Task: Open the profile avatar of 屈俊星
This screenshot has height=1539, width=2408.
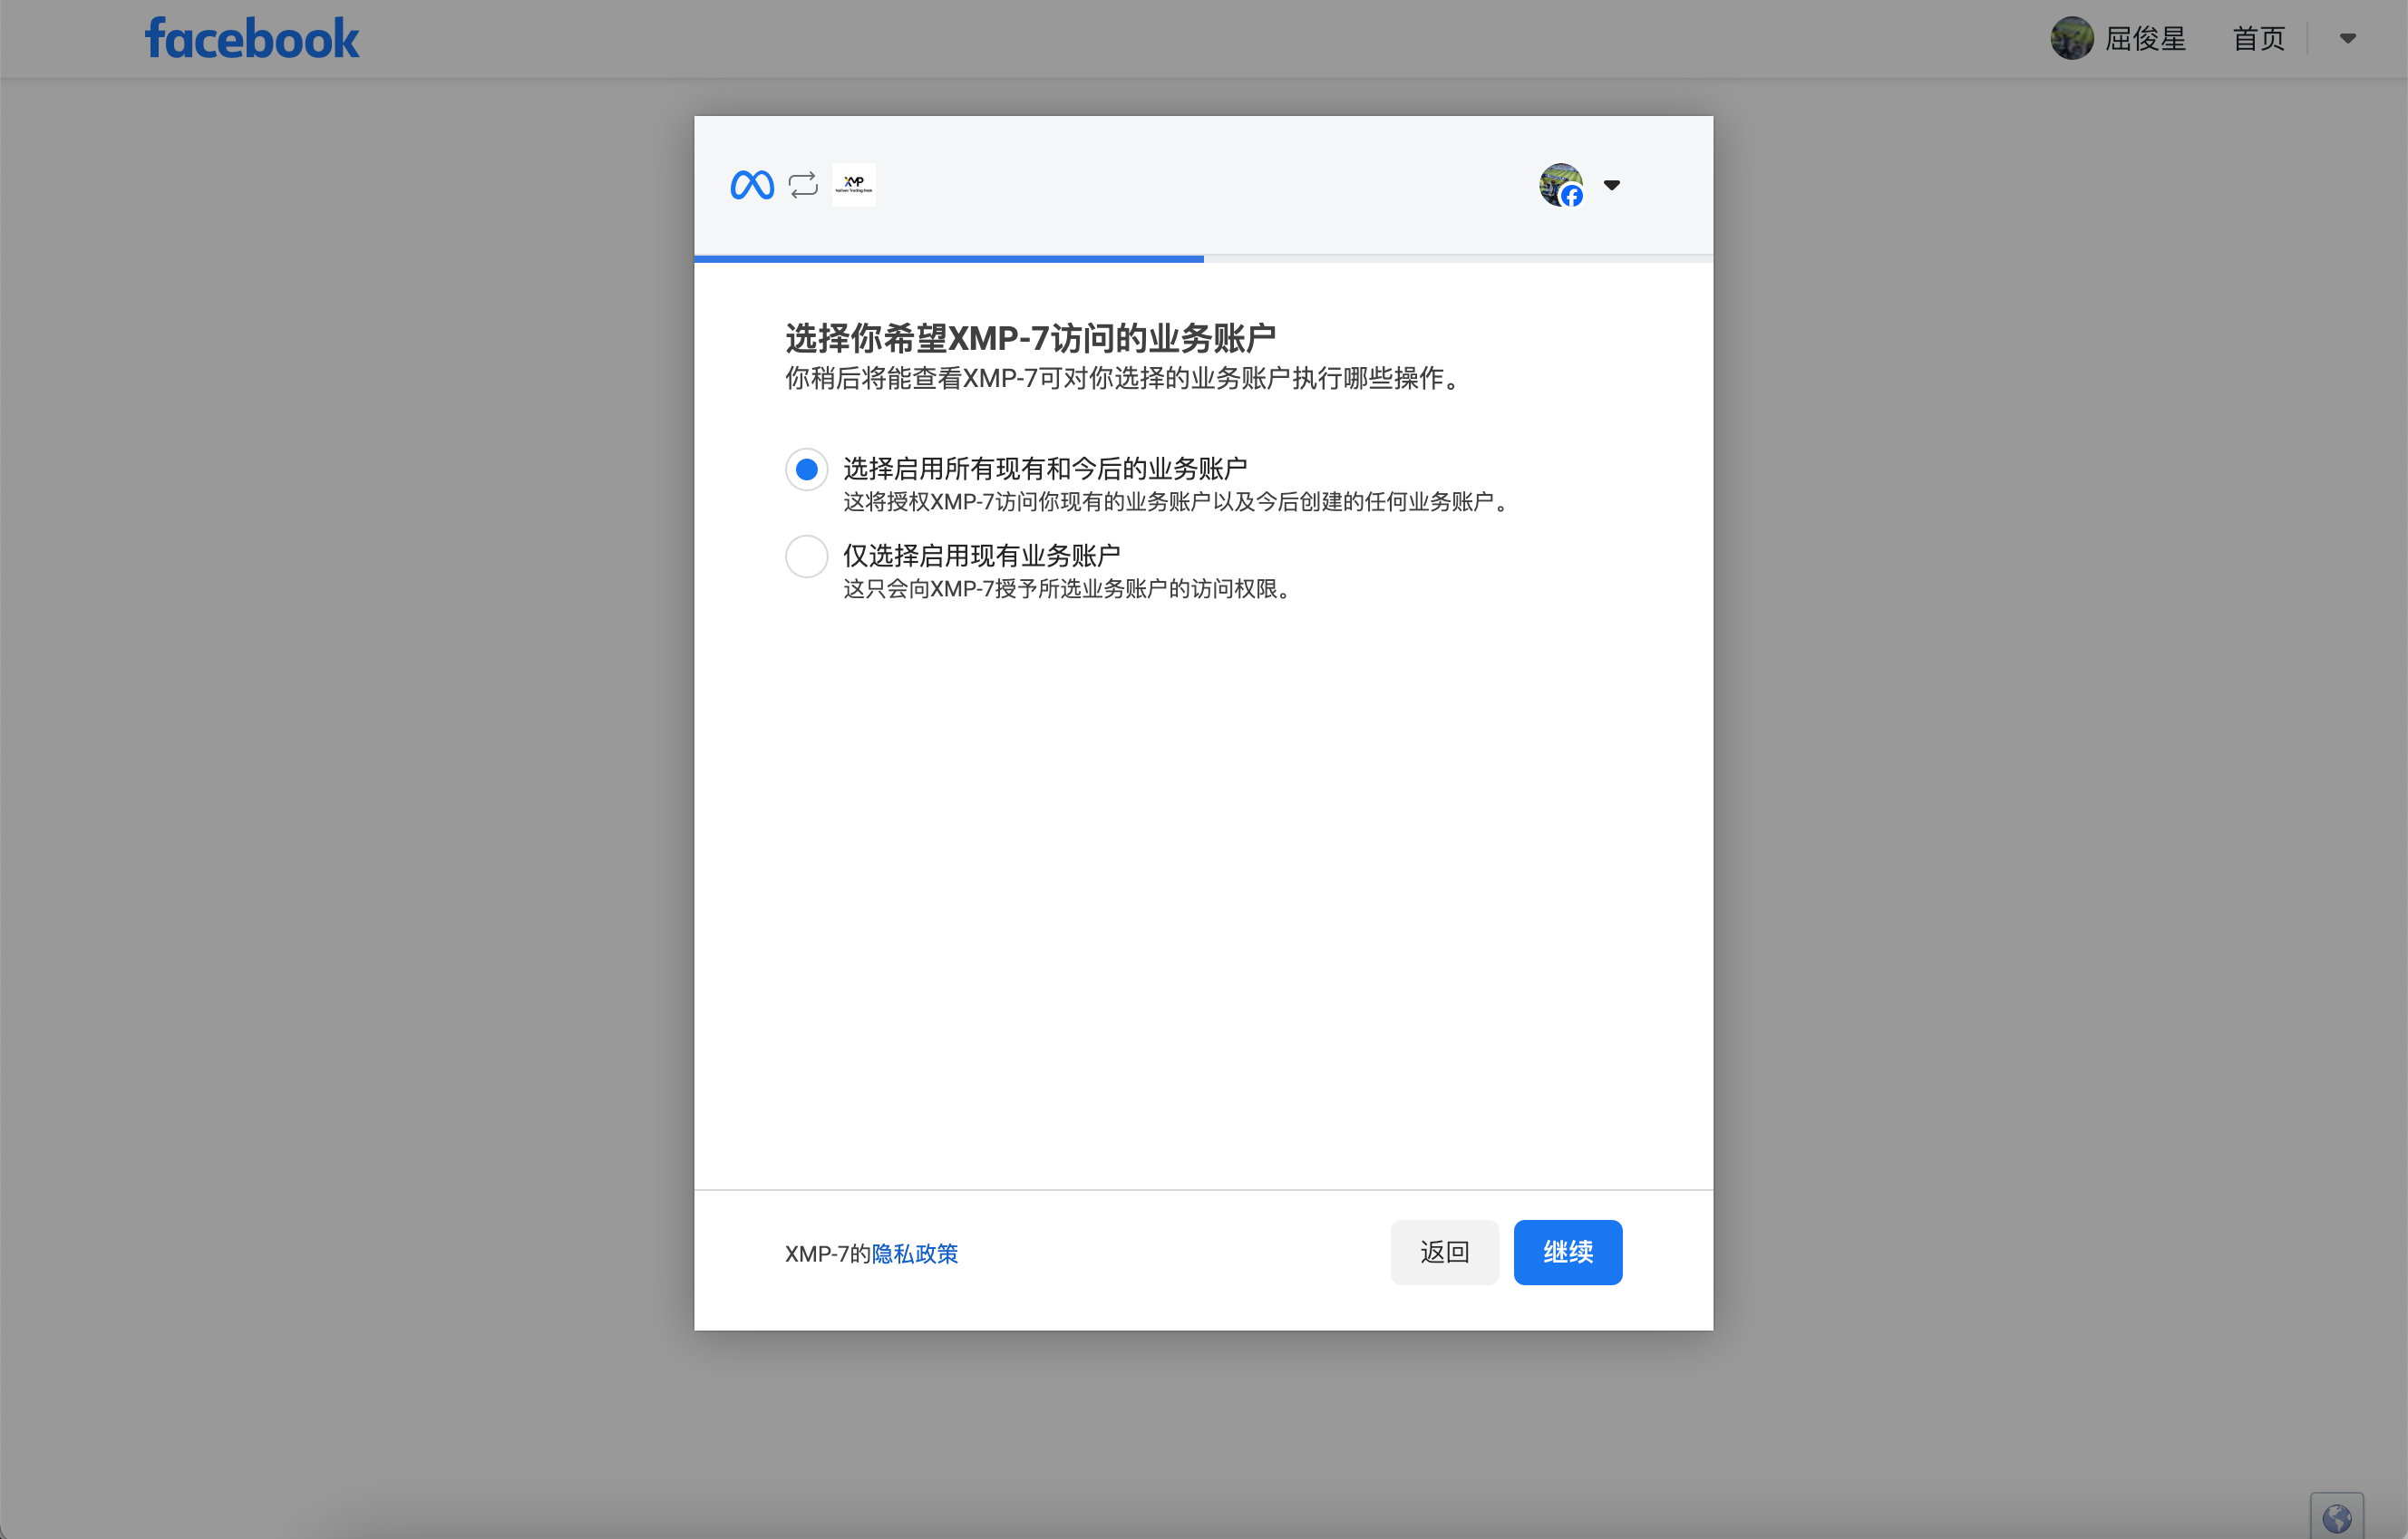Action: (x=2072, y=39)
